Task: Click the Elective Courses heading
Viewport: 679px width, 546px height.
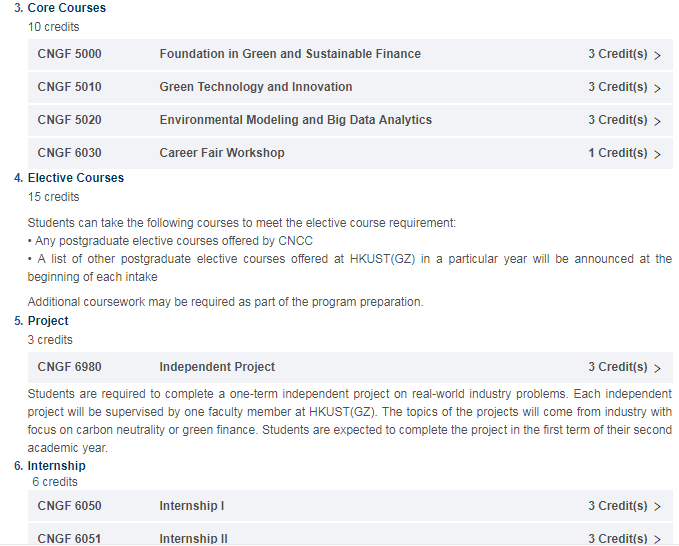Action: (x=76, y=178)
